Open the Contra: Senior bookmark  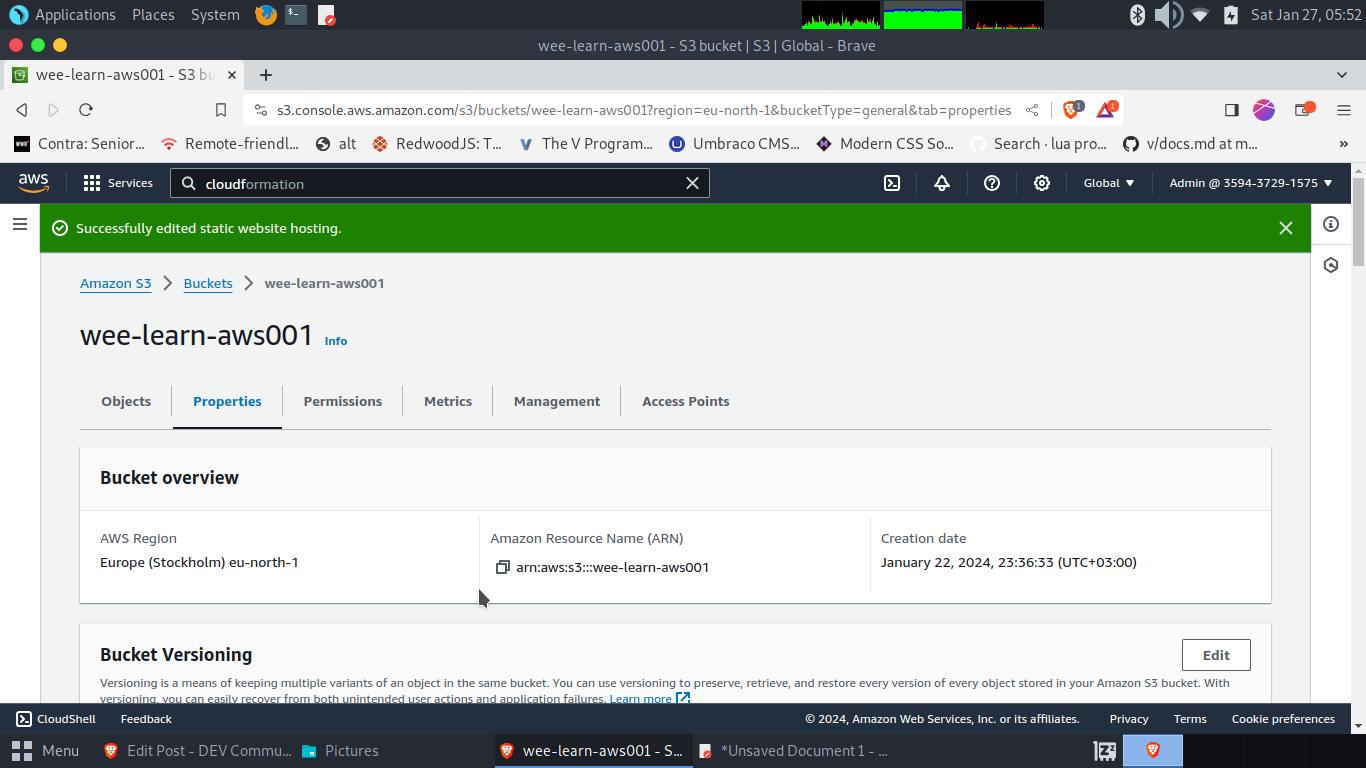(x=79, y=144)
